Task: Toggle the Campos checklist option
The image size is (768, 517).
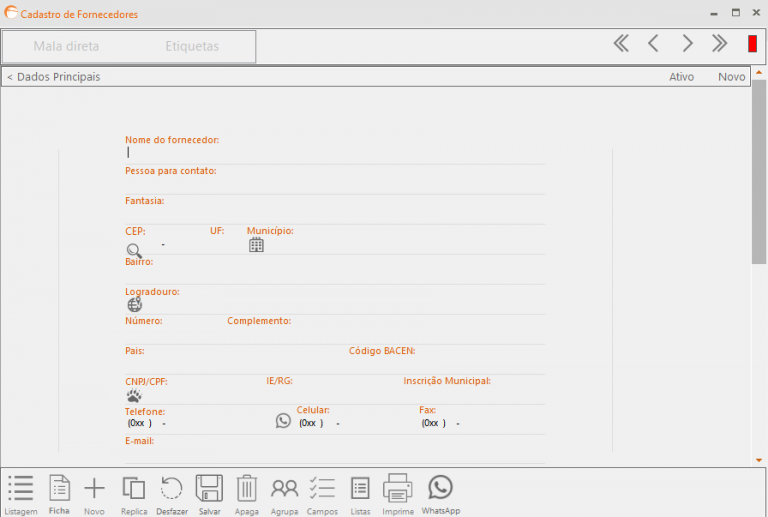Action: click(x=322, y=489)
